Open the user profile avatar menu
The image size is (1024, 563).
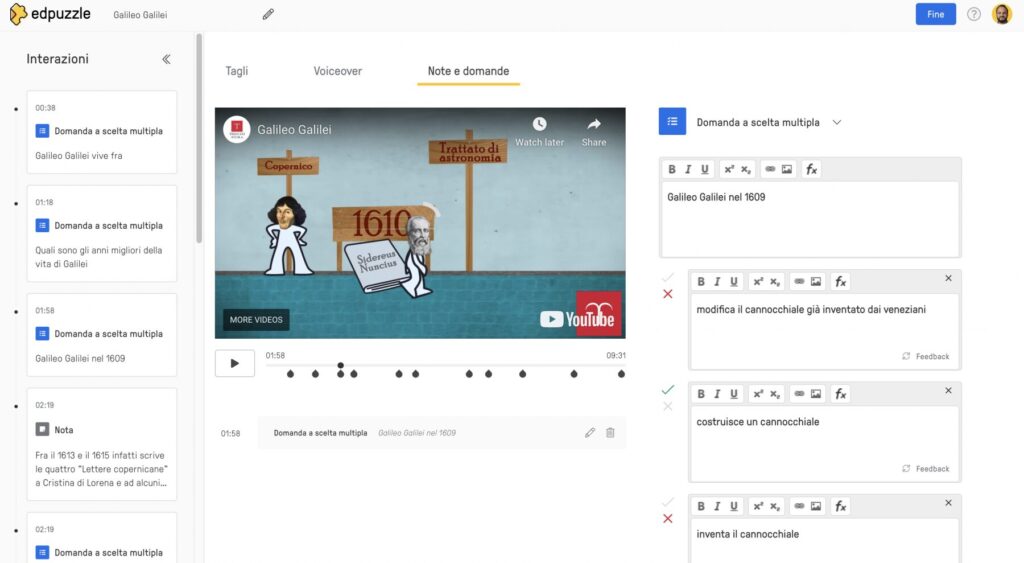1001,14
